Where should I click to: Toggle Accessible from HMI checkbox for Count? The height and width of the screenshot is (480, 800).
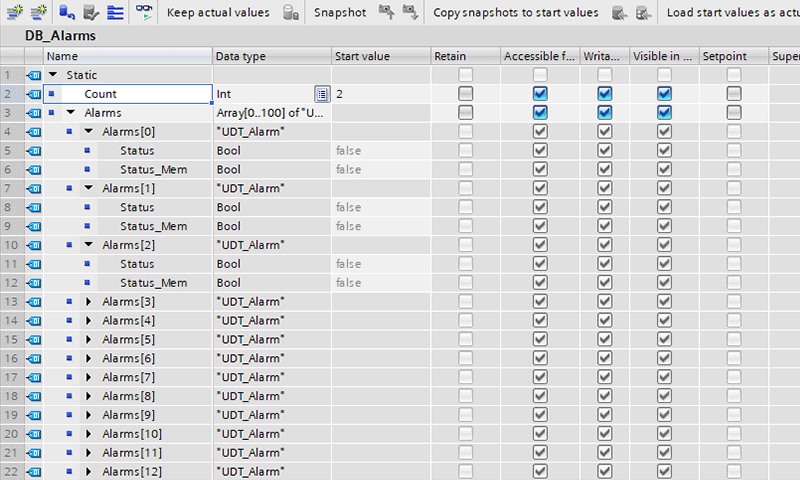[540, 93]
